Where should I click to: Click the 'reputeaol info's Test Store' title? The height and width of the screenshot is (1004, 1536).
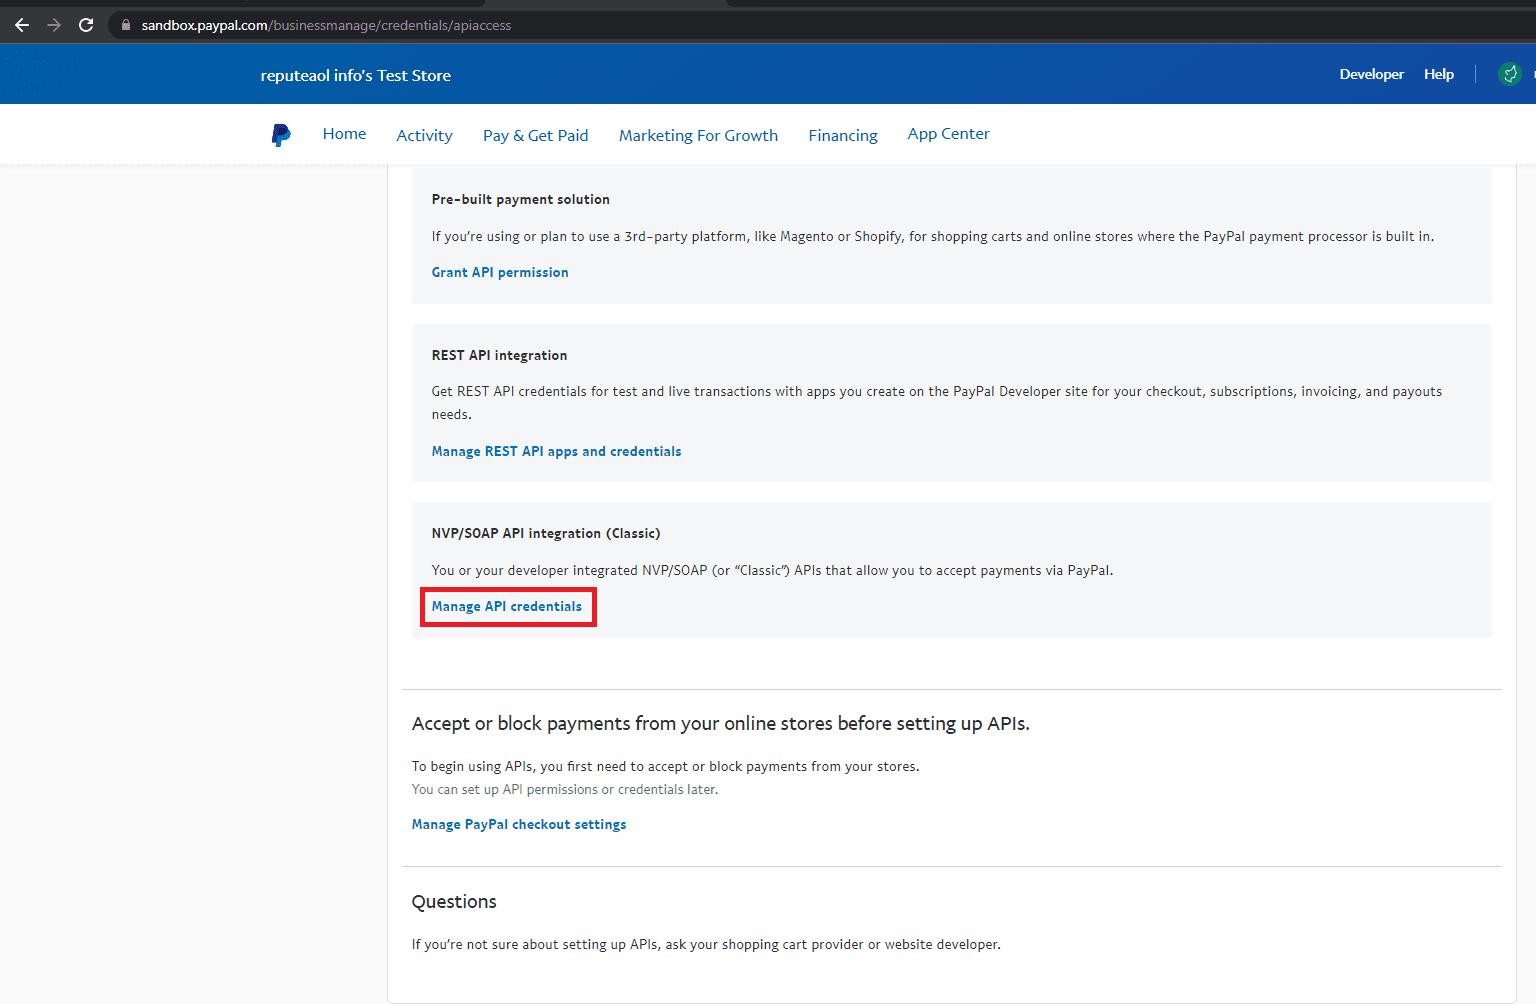click(x=355, y=75)
